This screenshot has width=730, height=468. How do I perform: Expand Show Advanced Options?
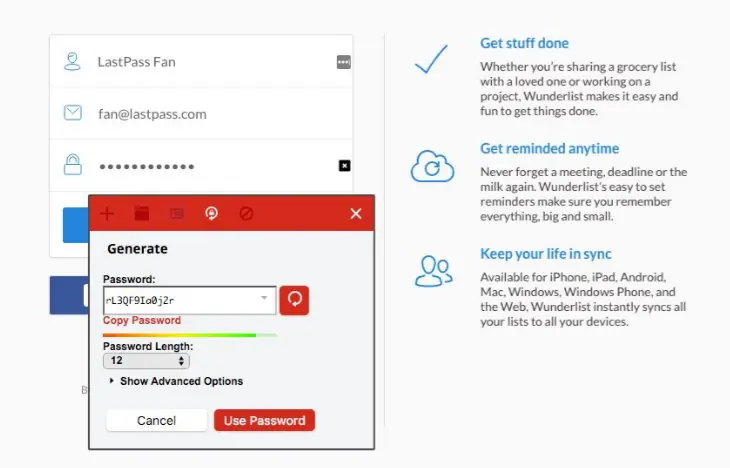pyautogui.click(x=176, y=381)
